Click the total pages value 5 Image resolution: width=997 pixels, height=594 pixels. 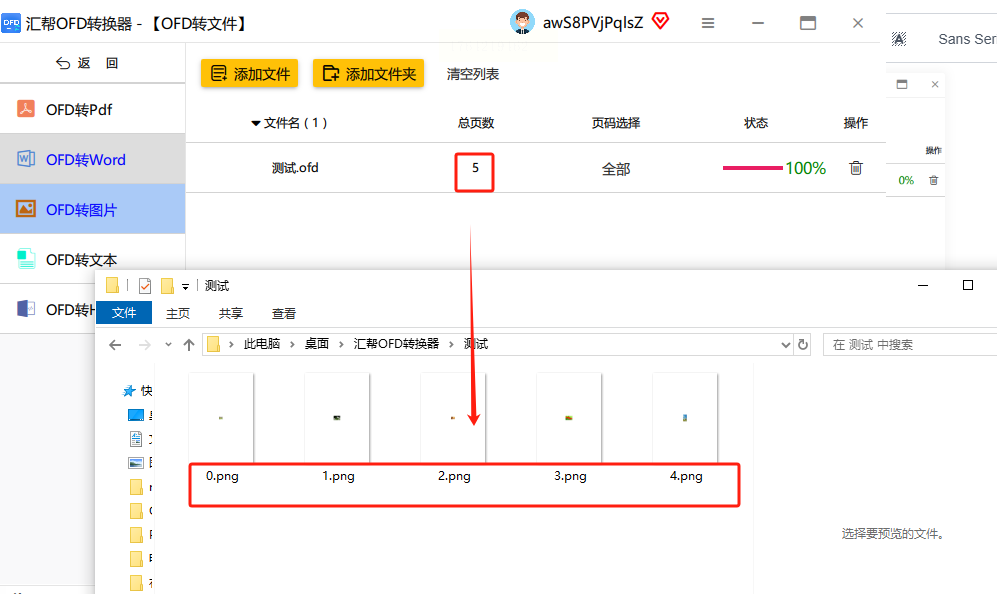(x=475, y=168)
